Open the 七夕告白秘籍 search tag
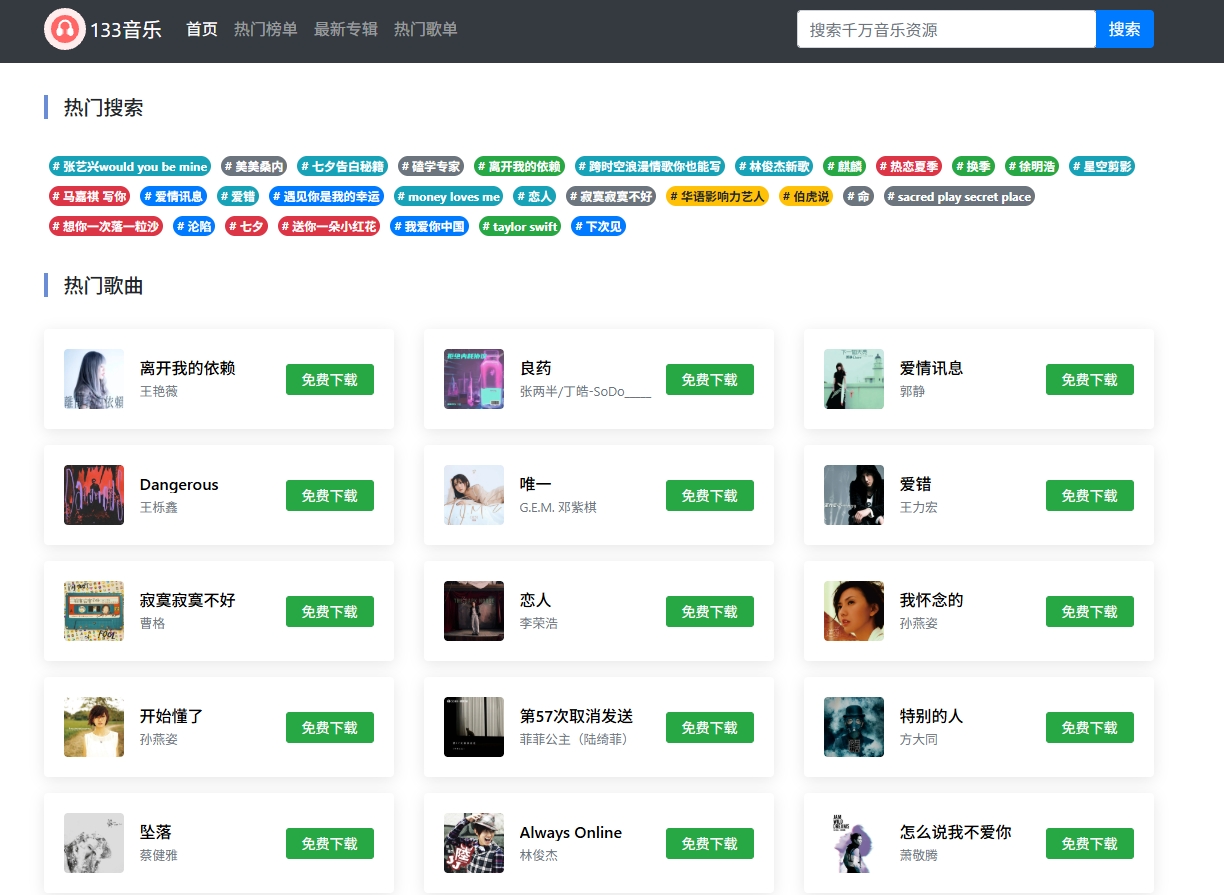The image size is (1224, 895). (x=342, y=167)
